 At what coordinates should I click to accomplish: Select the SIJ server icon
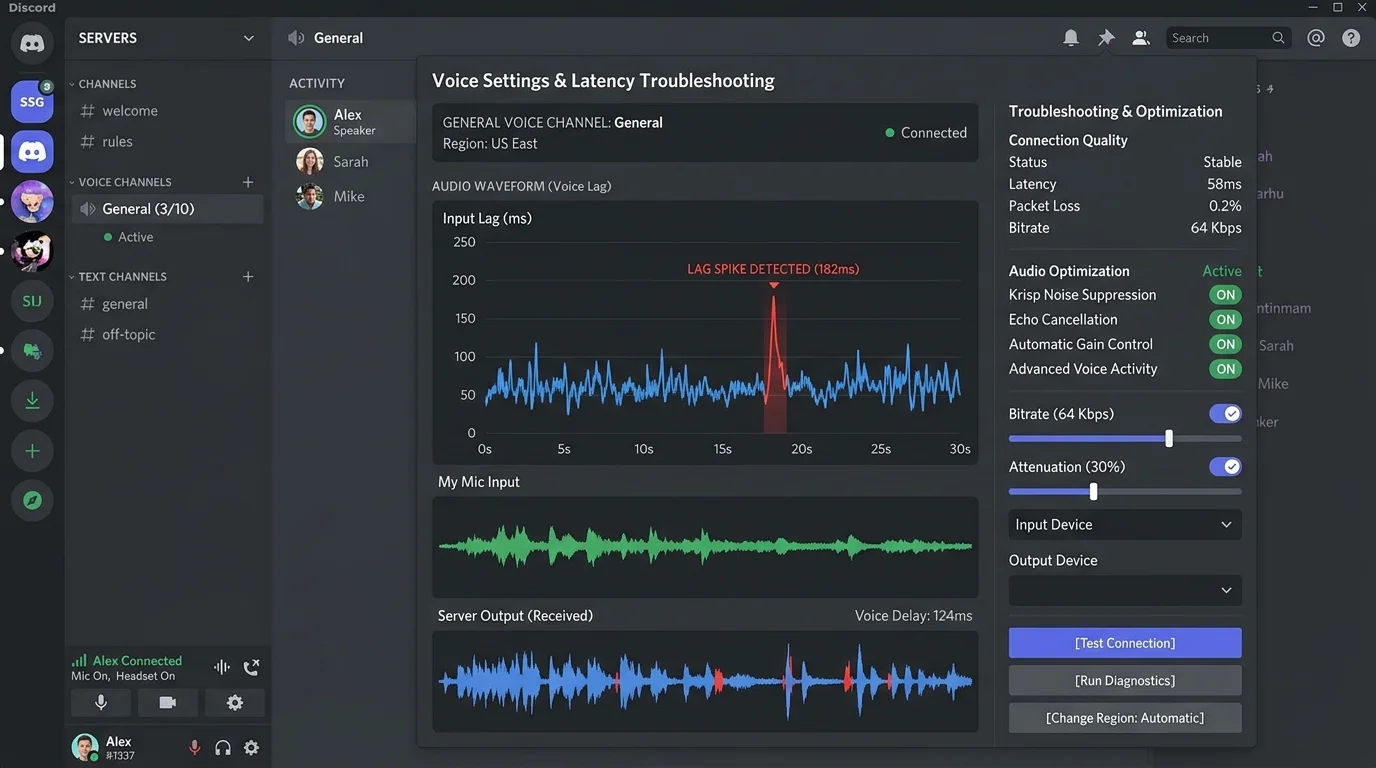32,301
